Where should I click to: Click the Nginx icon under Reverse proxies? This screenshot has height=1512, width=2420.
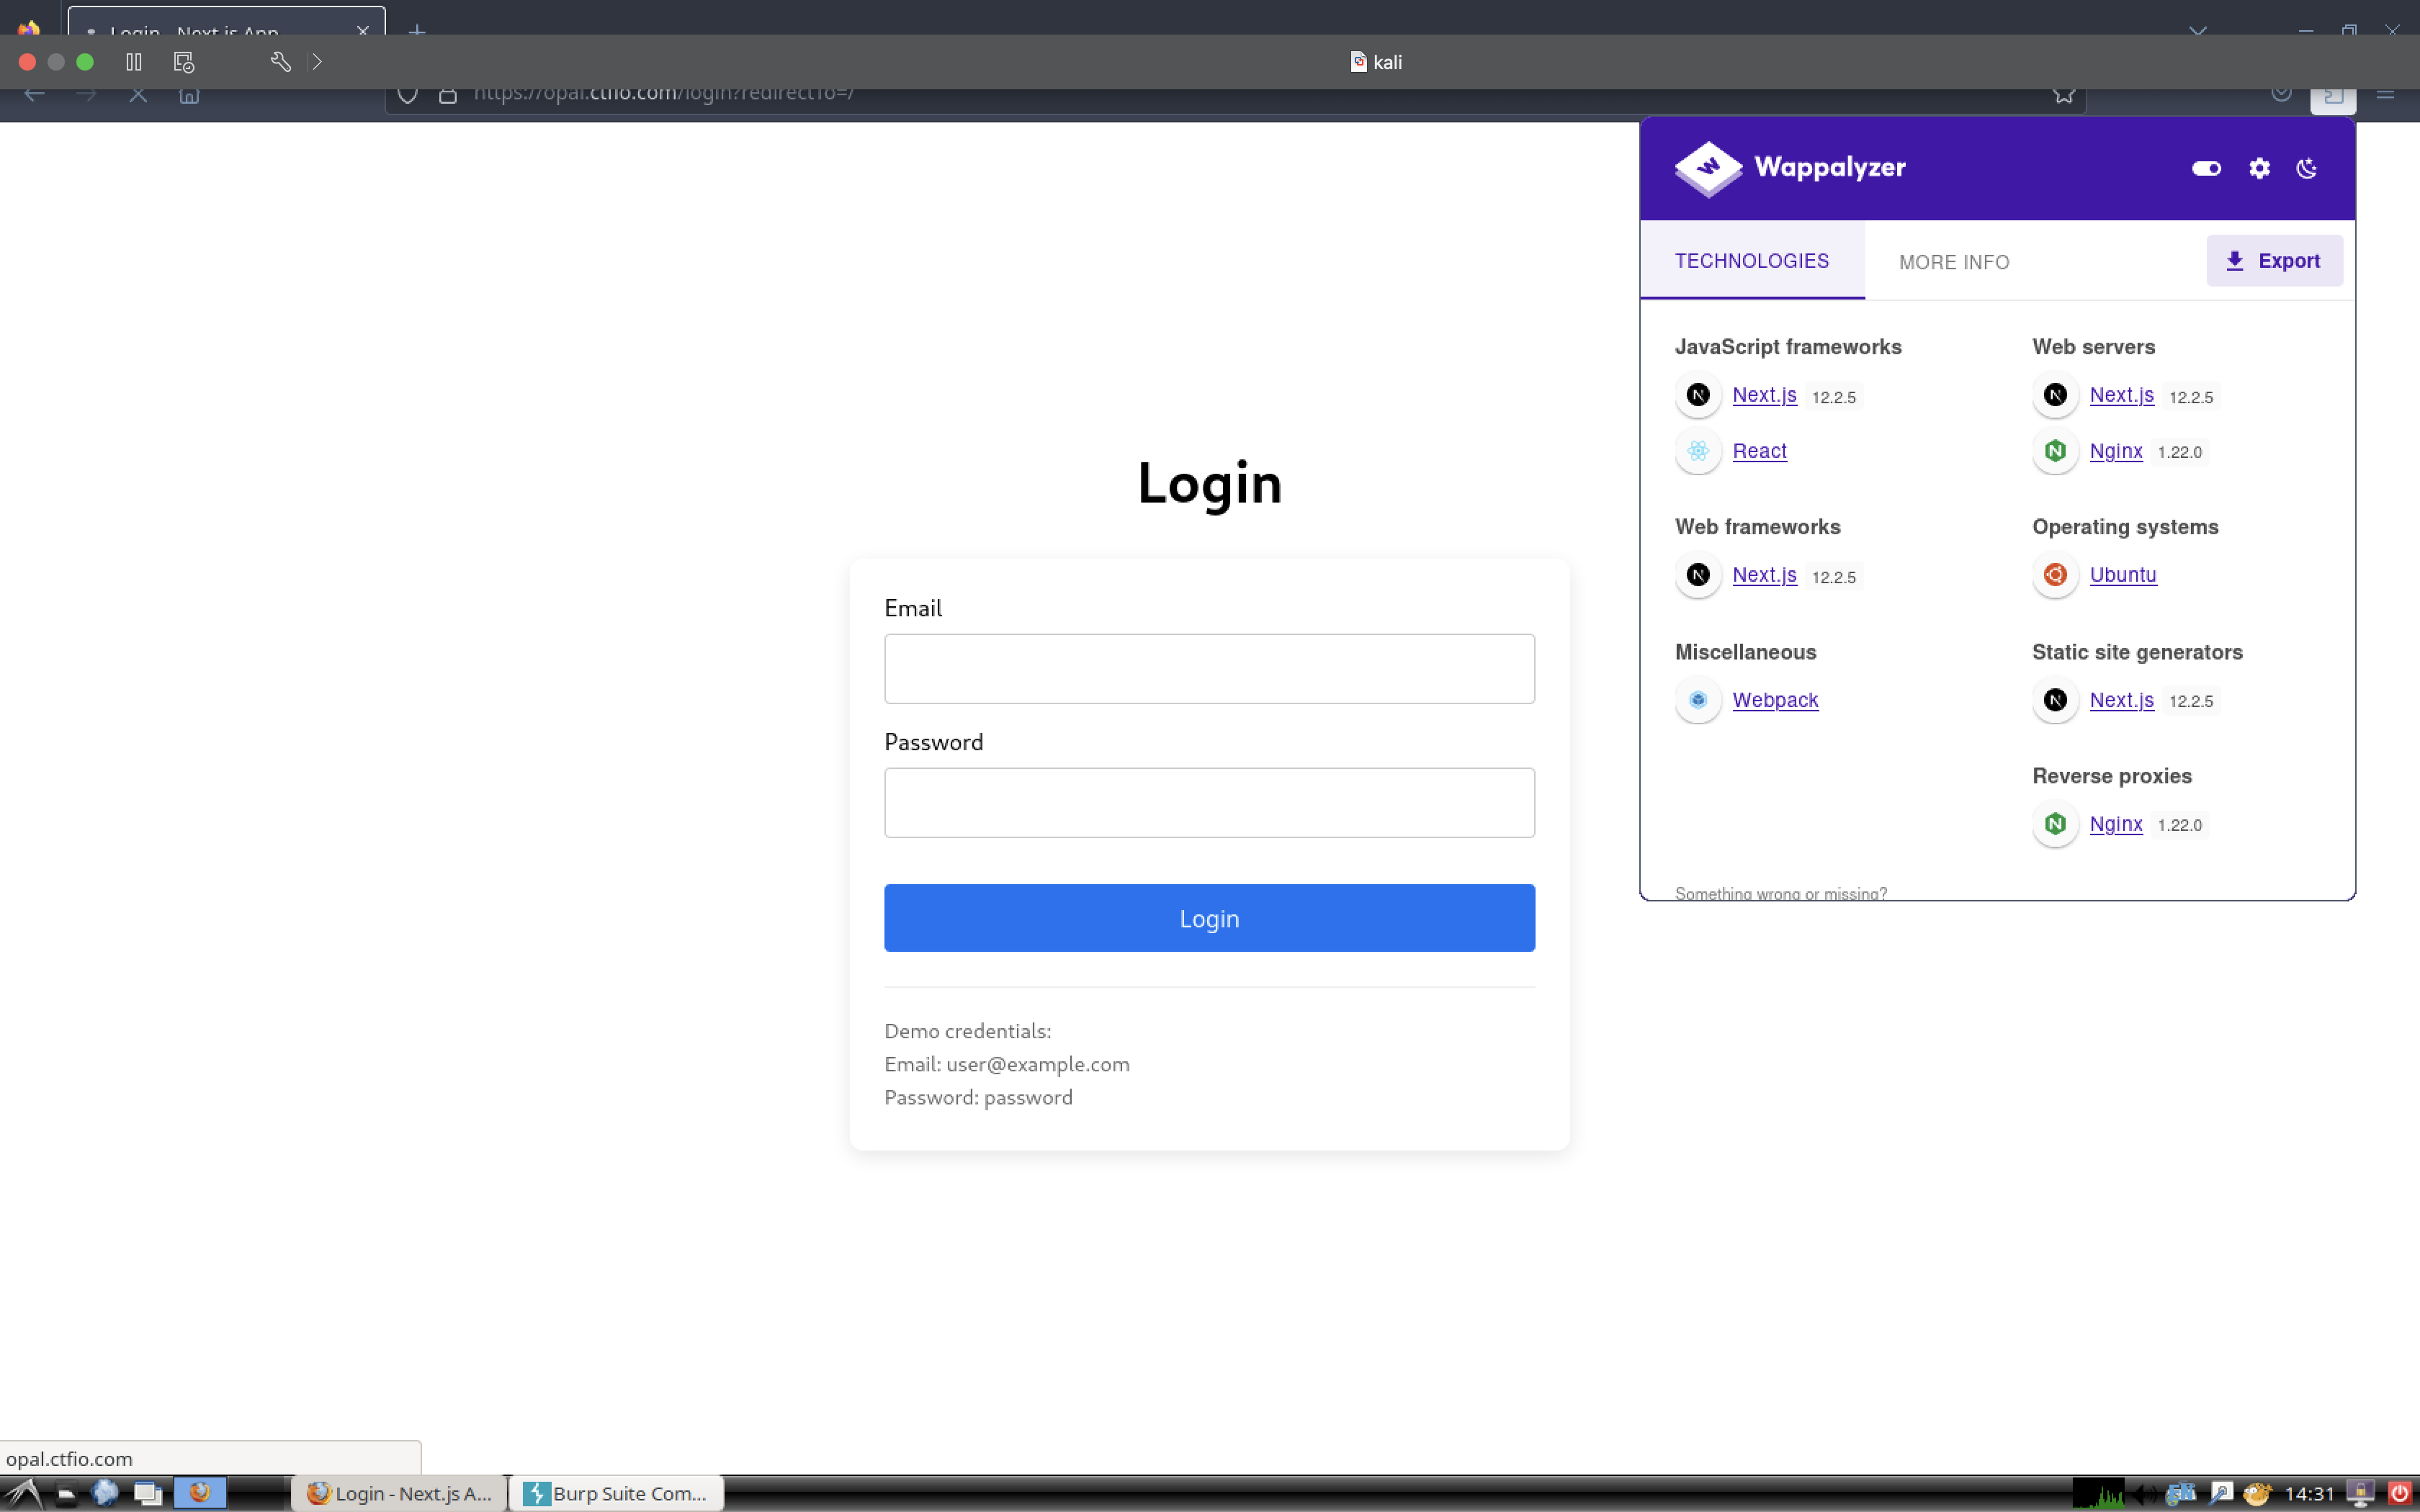click(2055, 824)
